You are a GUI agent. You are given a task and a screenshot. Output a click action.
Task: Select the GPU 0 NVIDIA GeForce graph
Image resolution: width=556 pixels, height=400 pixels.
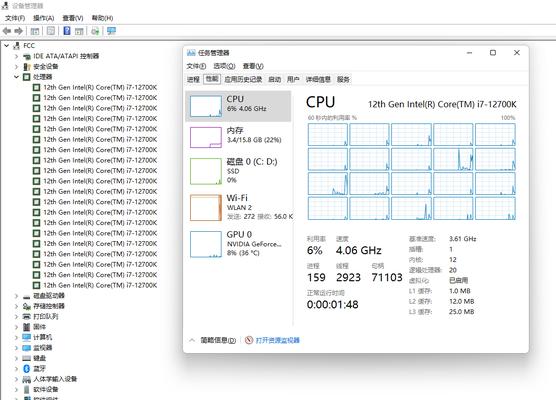click(x=206, y=244)
